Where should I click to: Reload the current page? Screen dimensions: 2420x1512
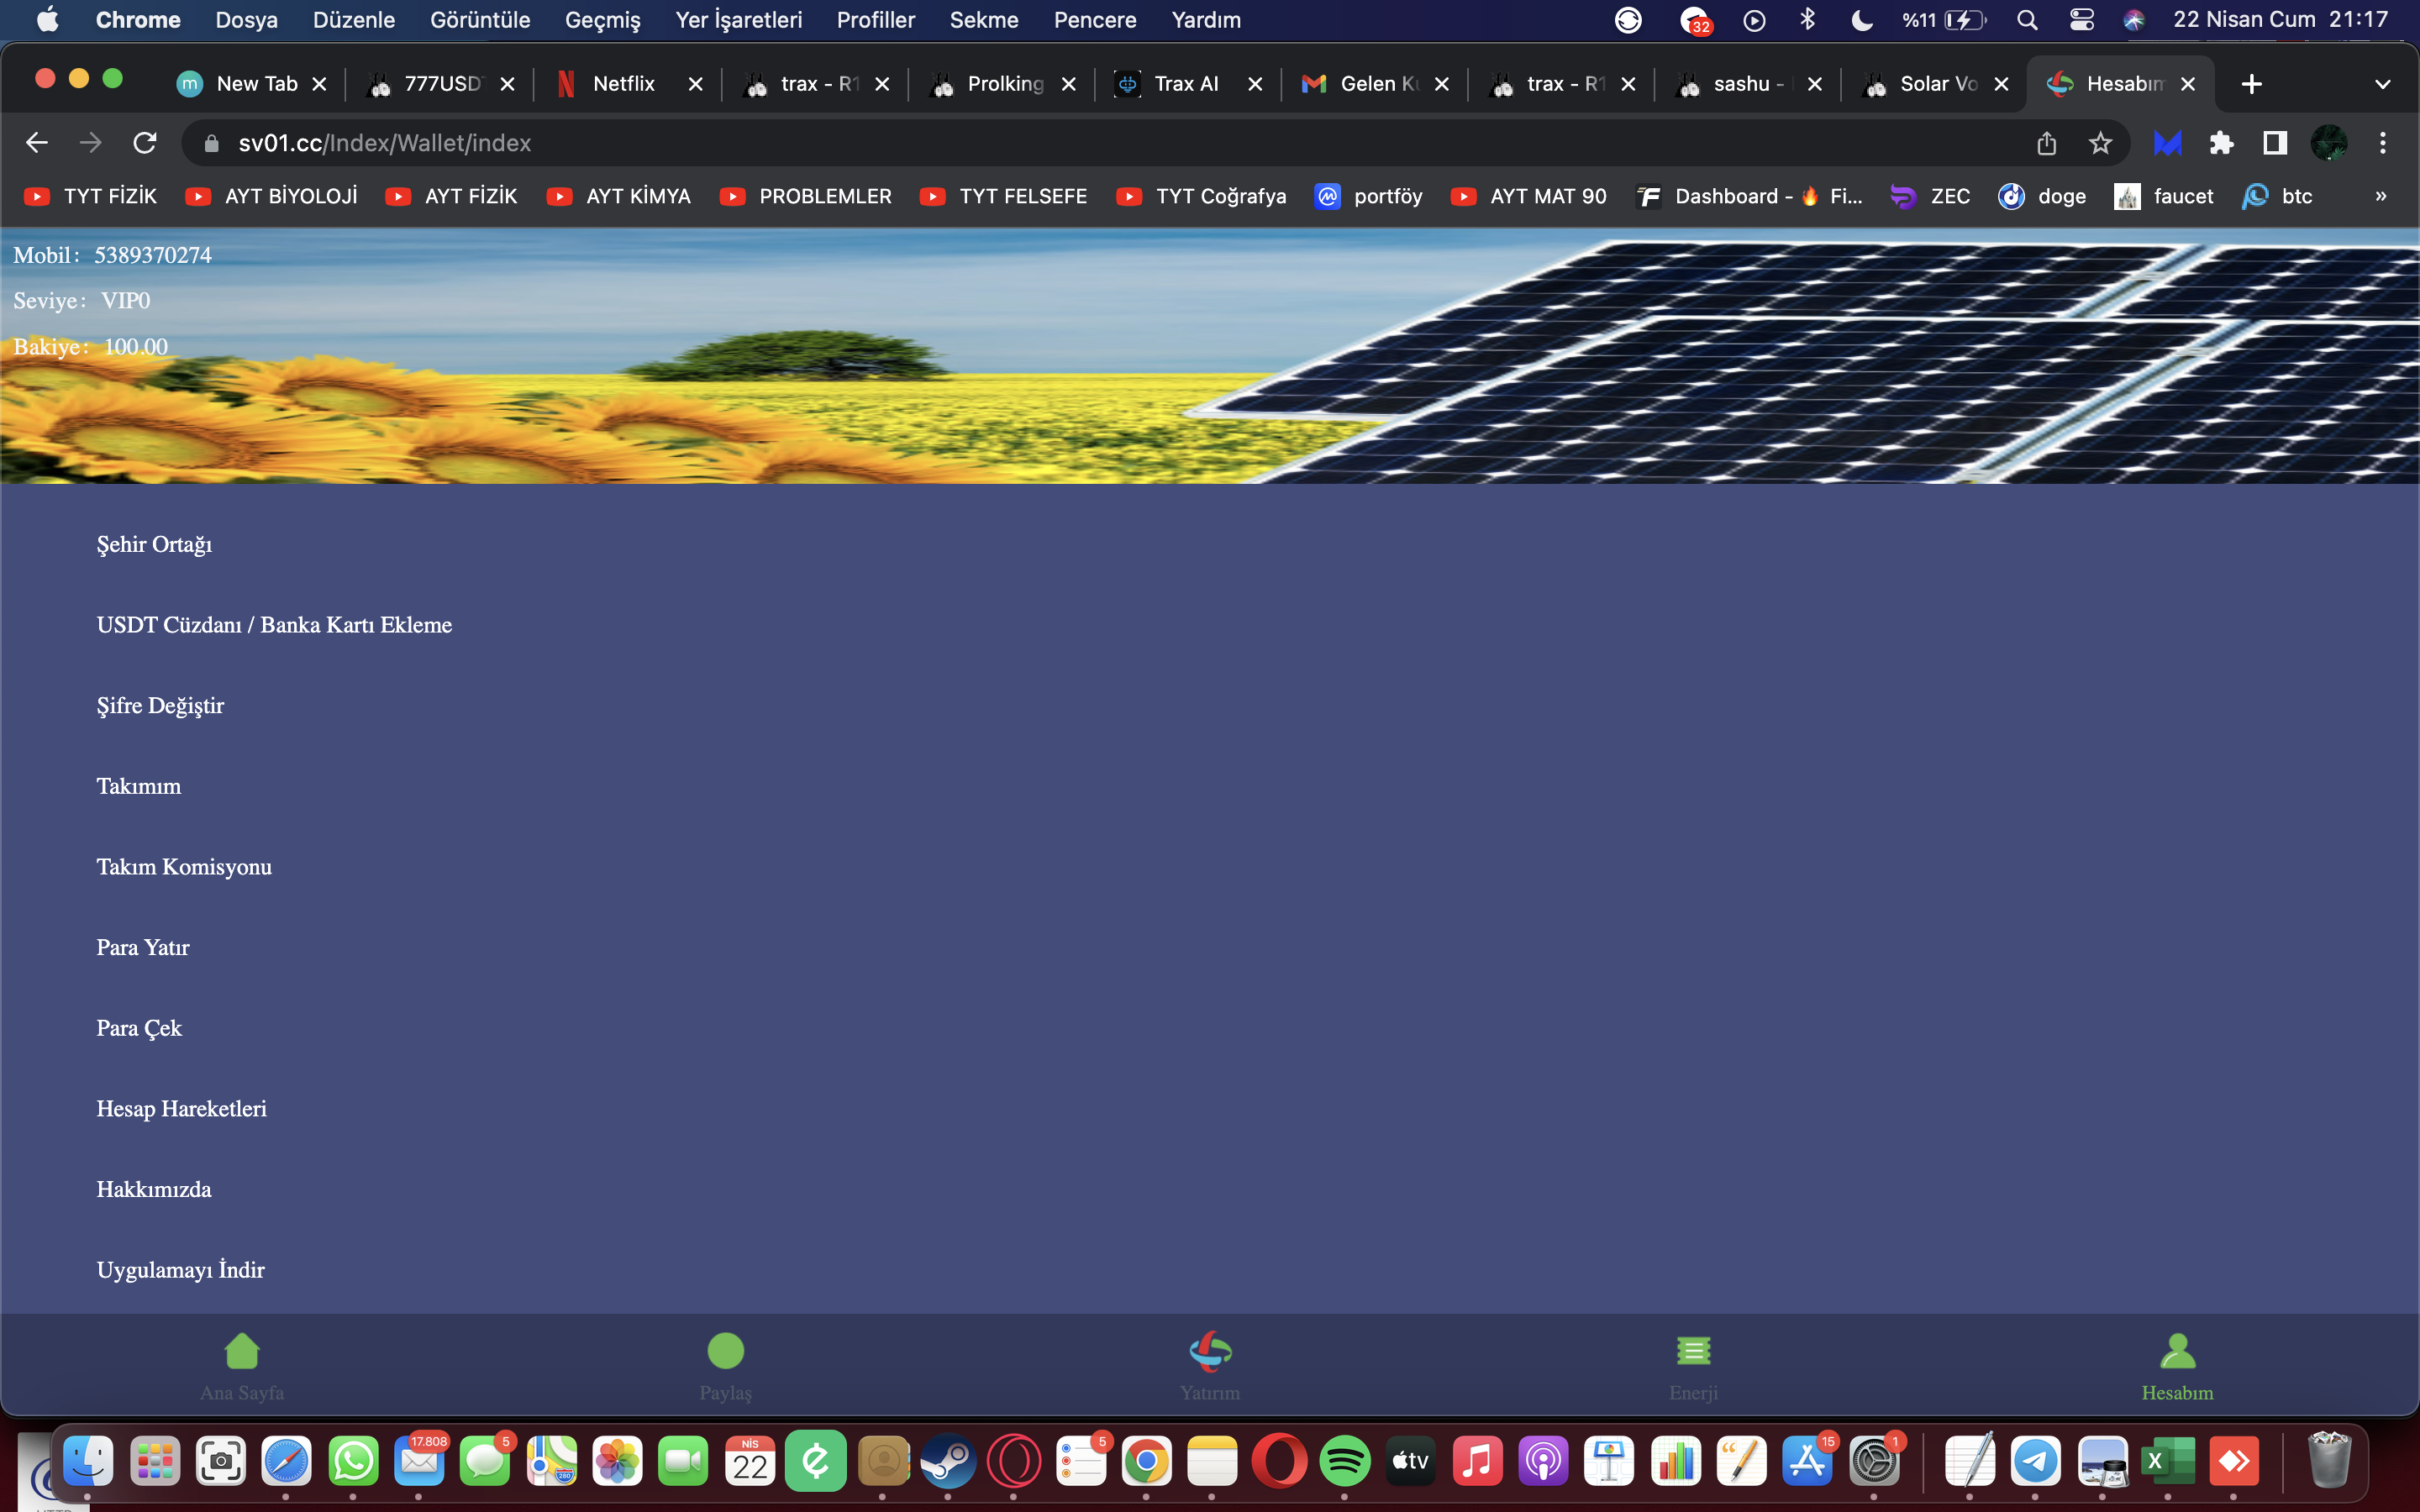point(145,143)
